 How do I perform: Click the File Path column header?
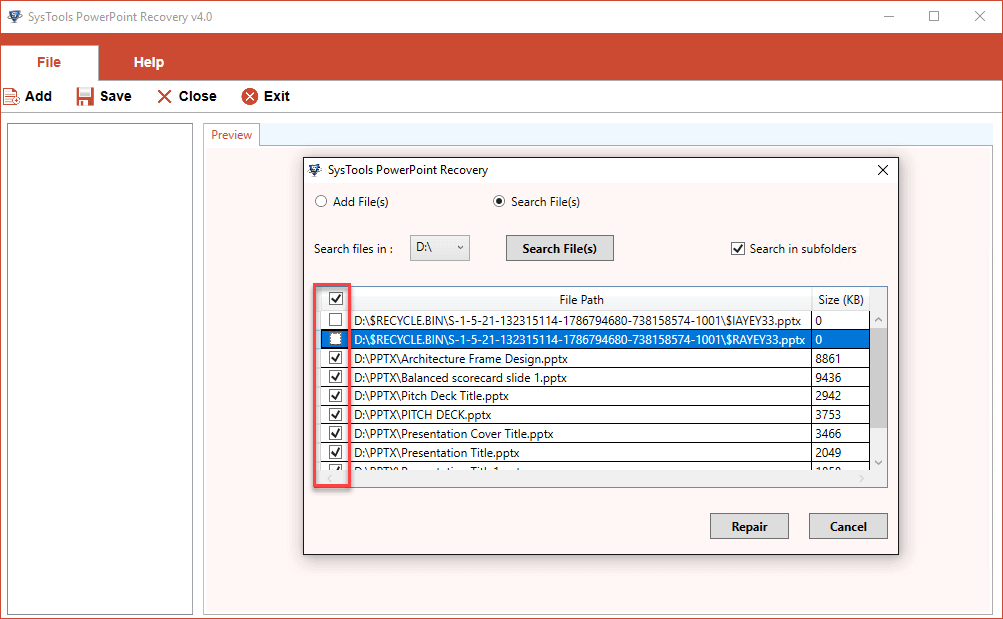[x=581, y=299]
